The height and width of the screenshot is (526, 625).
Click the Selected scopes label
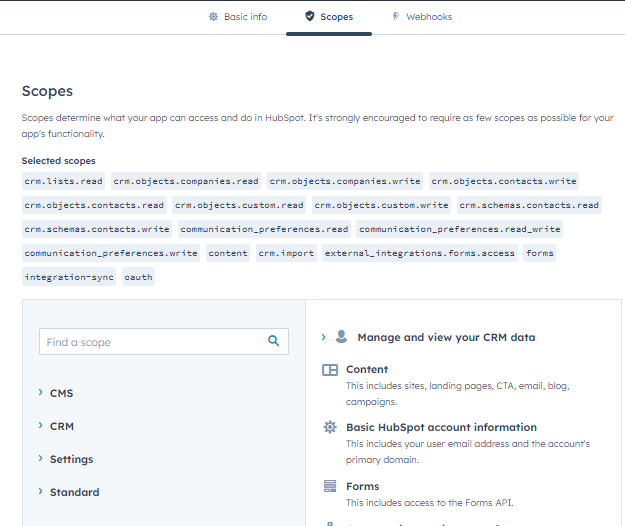(x=59, y=161)
